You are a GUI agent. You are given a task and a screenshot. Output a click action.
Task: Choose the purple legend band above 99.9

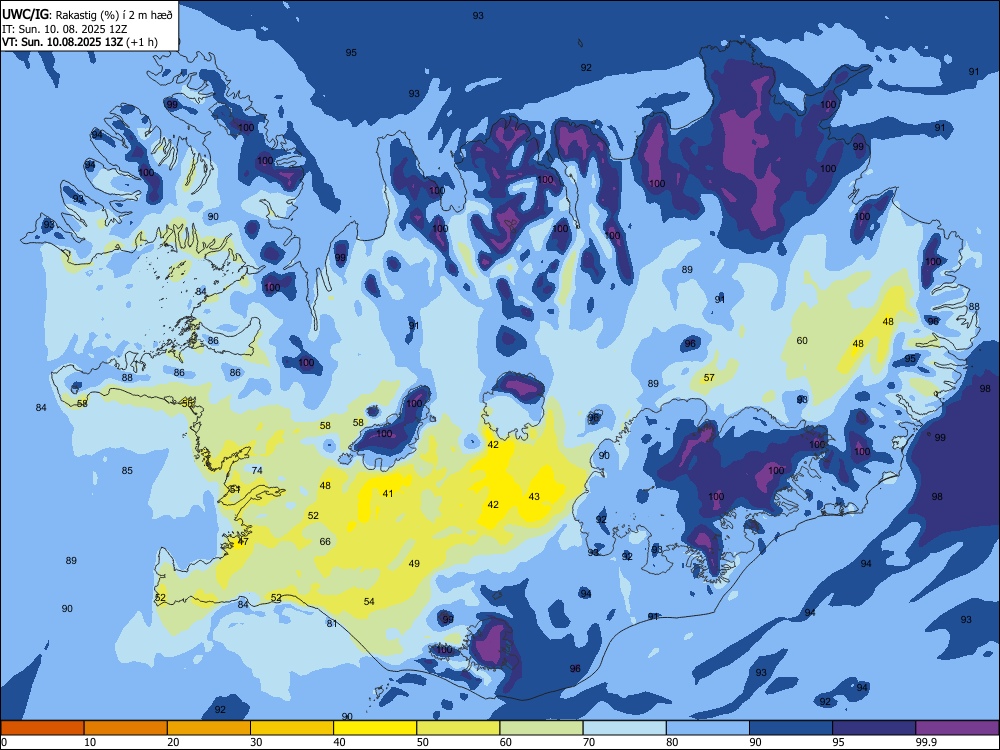[957, 728]
